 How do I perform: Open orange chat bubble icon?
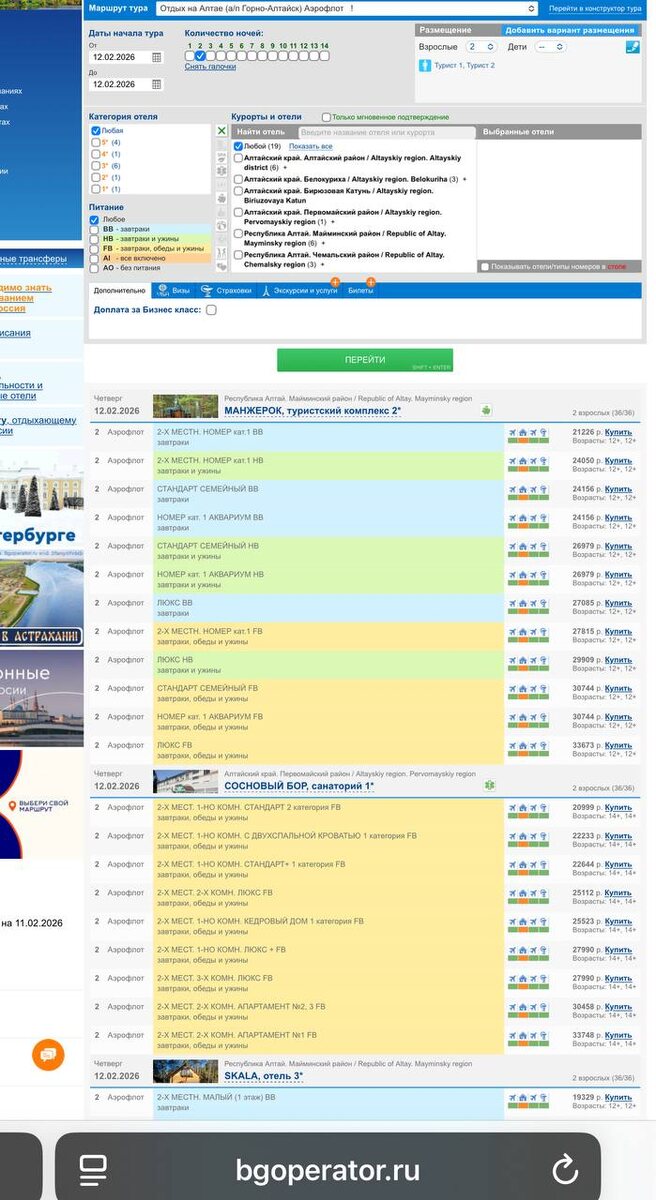click(x=48, y=1055)
